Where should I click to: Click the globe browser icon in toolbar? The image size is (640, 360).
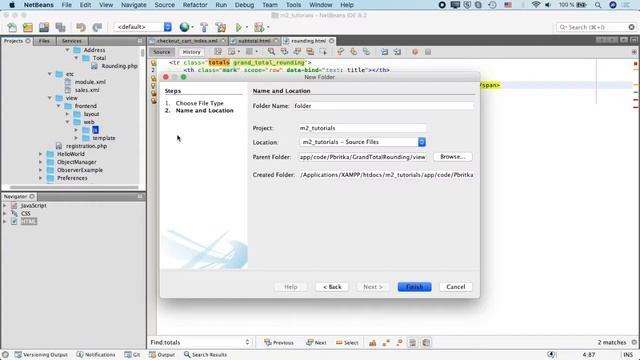(x=184, y=27)
